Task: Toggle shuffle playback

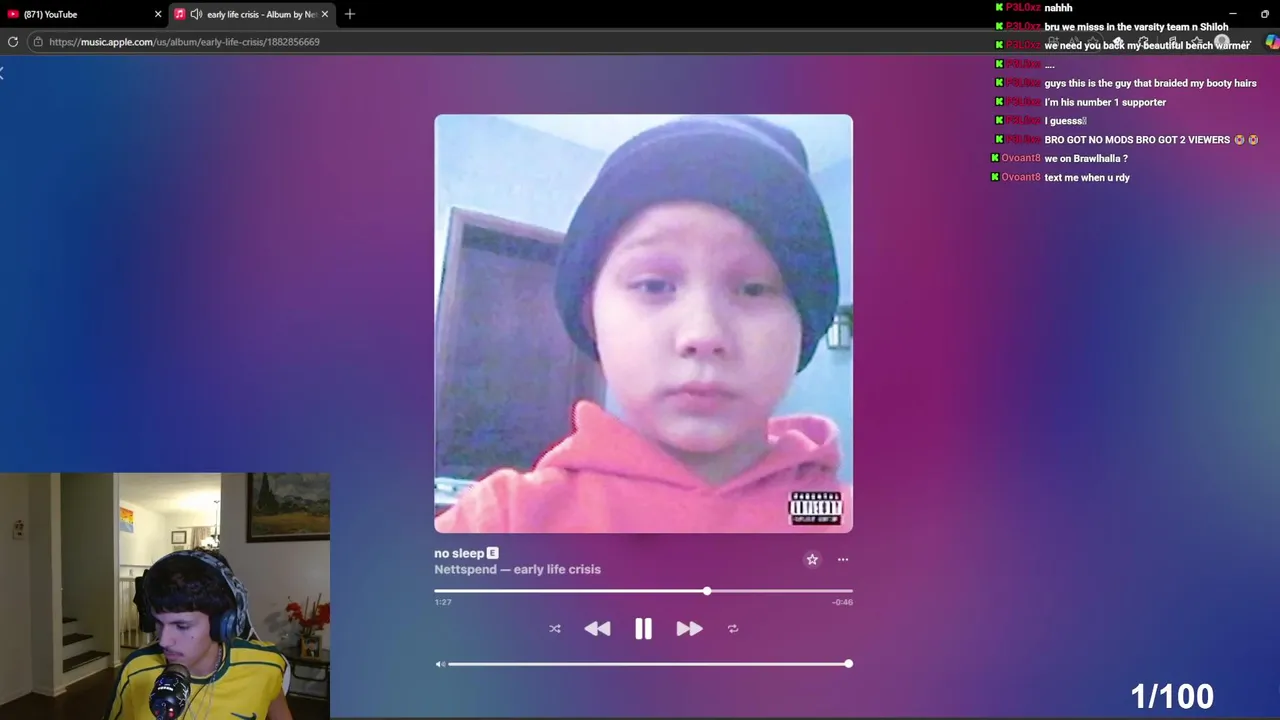Action: point(555,629)
